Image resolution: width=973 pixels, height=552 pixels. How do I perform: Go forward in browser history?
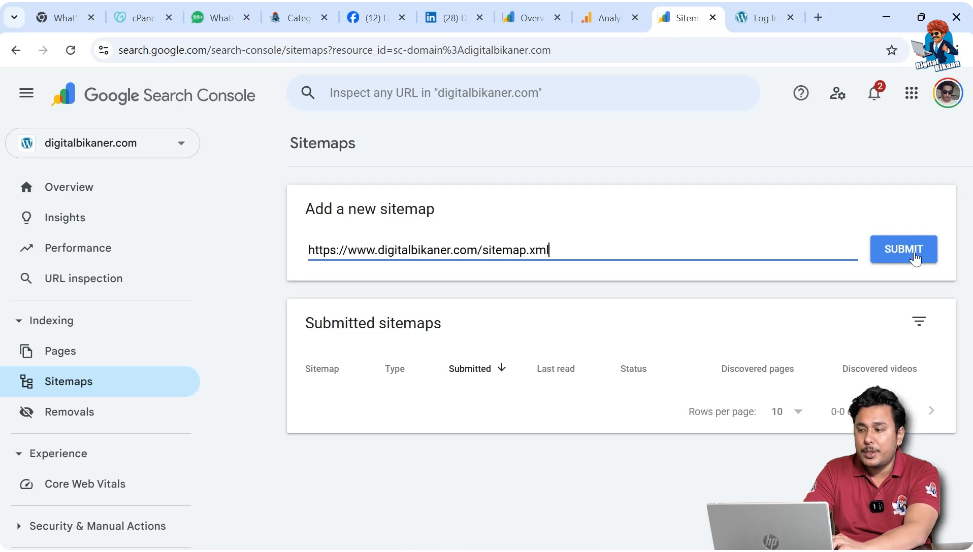(x=43, y=50)
